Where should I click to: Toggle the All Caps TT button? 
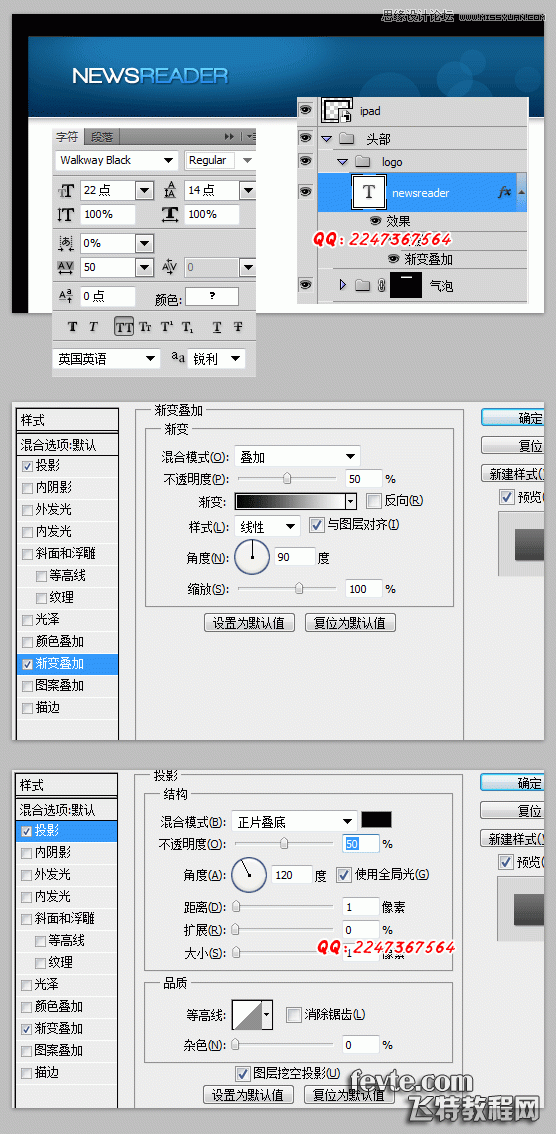(x=124, y=327)
